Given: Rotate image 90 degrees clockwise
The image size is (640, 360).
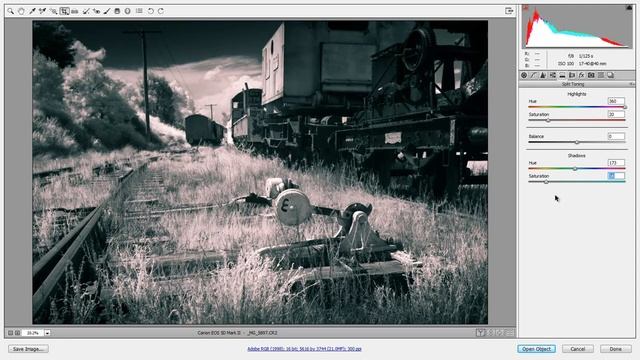Looking at the screenshot, I should click(x=161, y=11).
